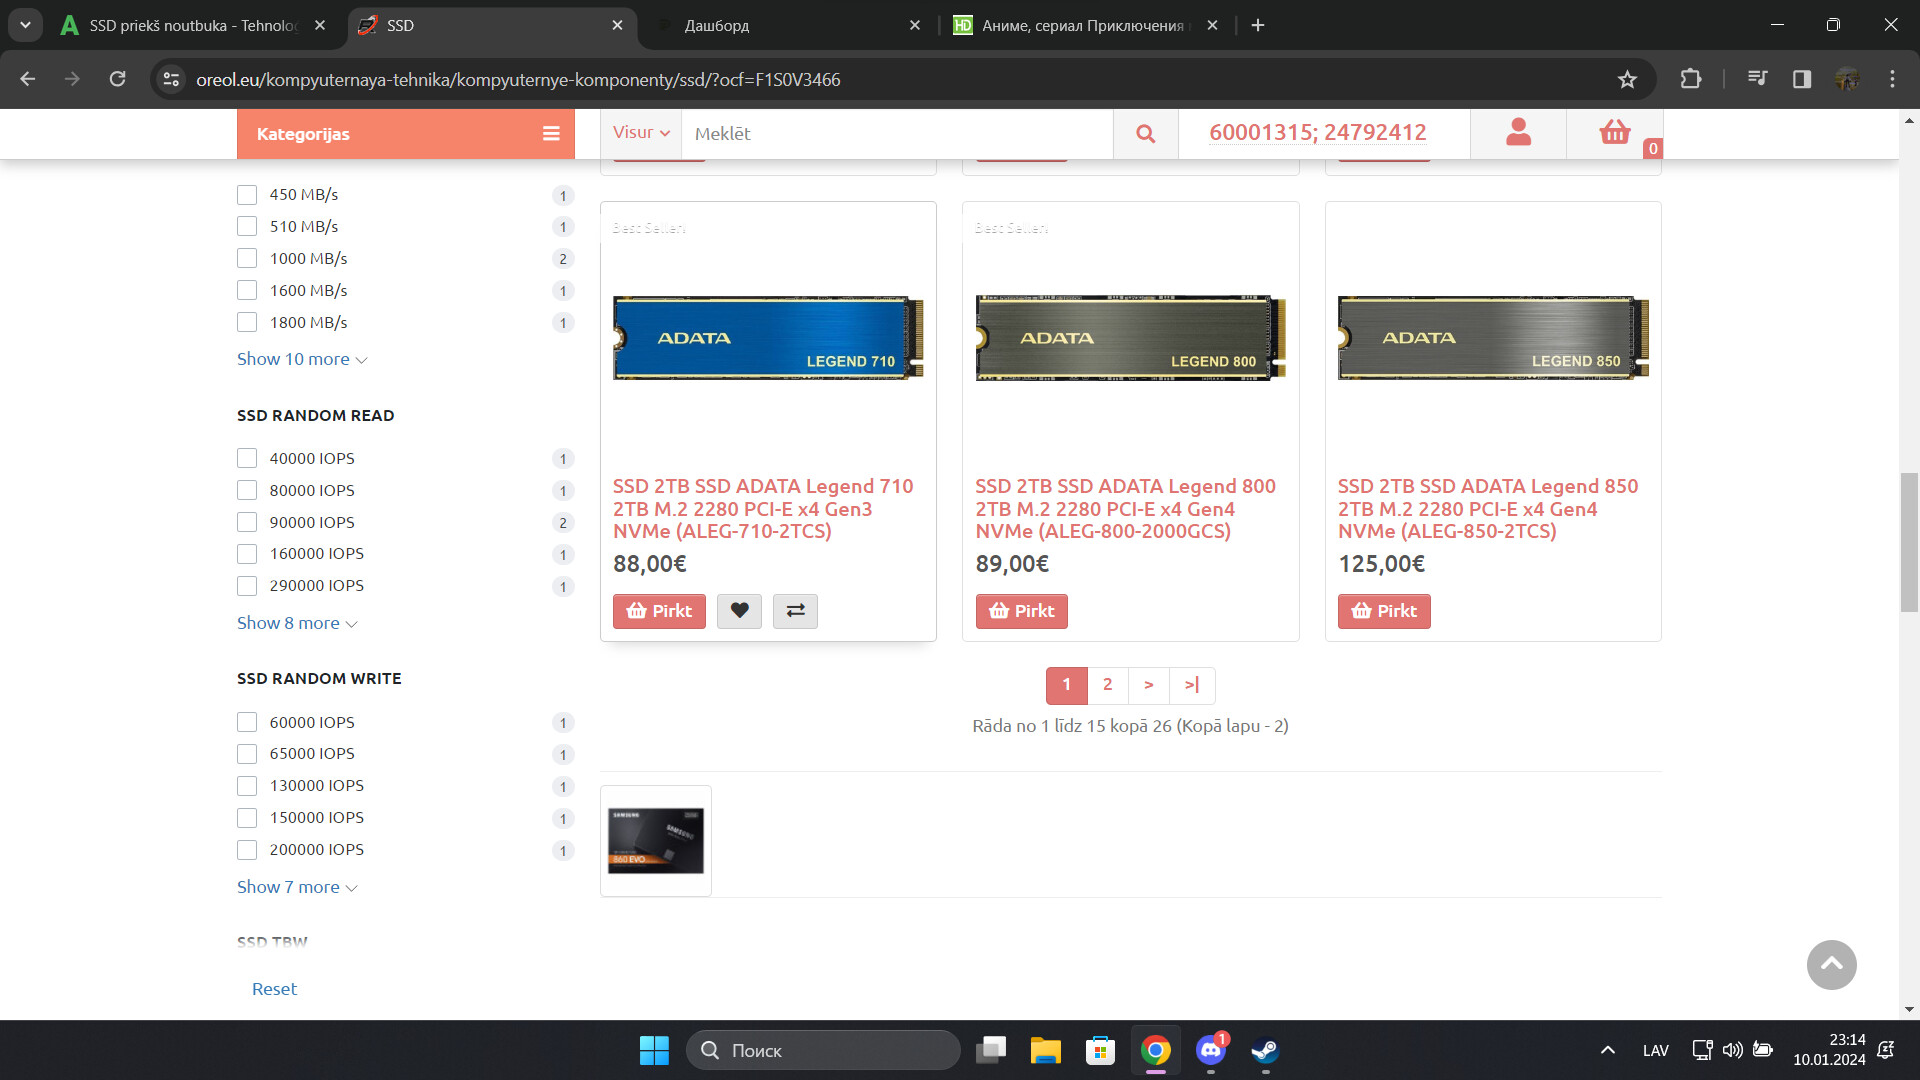The height and width of the screenshot is (1080, 1920).
Task: Click Pirkt for the Legend 850 SSD
Action: coord(1384,611)
